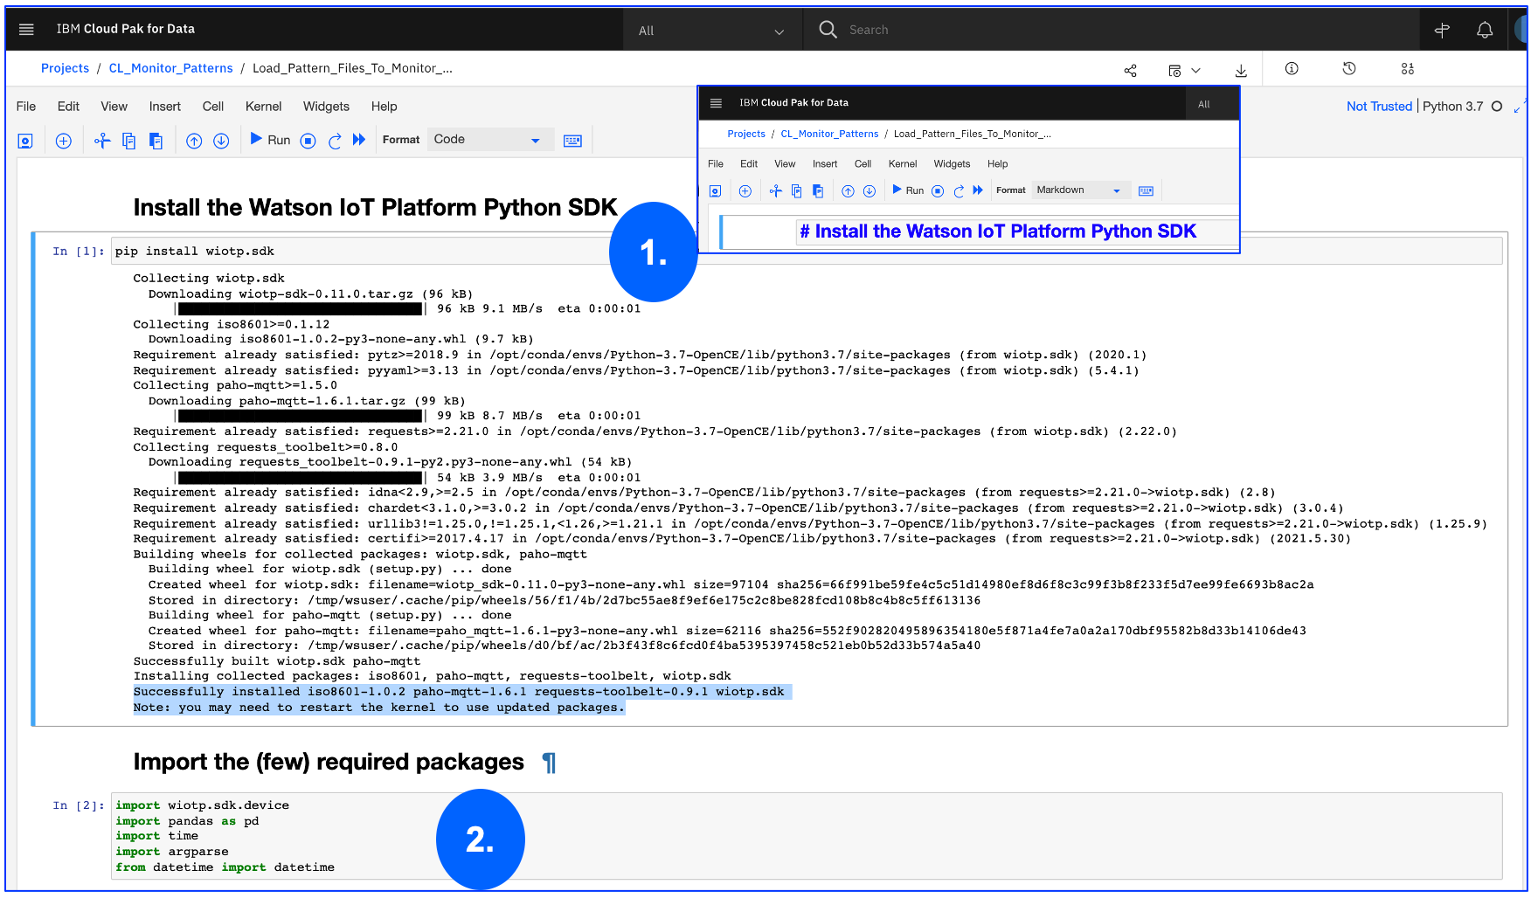The height and width of the screenshot is (898, 1538).
Task: Click into the pip install wiotp.sdk code cell
Action: [x=807, y=251]
